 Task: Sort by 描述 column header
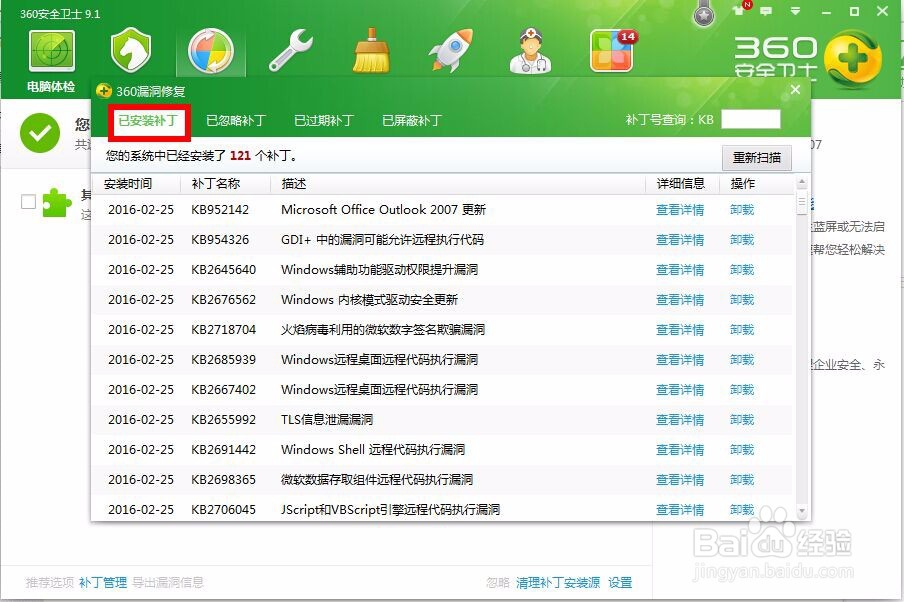(293, 183)
